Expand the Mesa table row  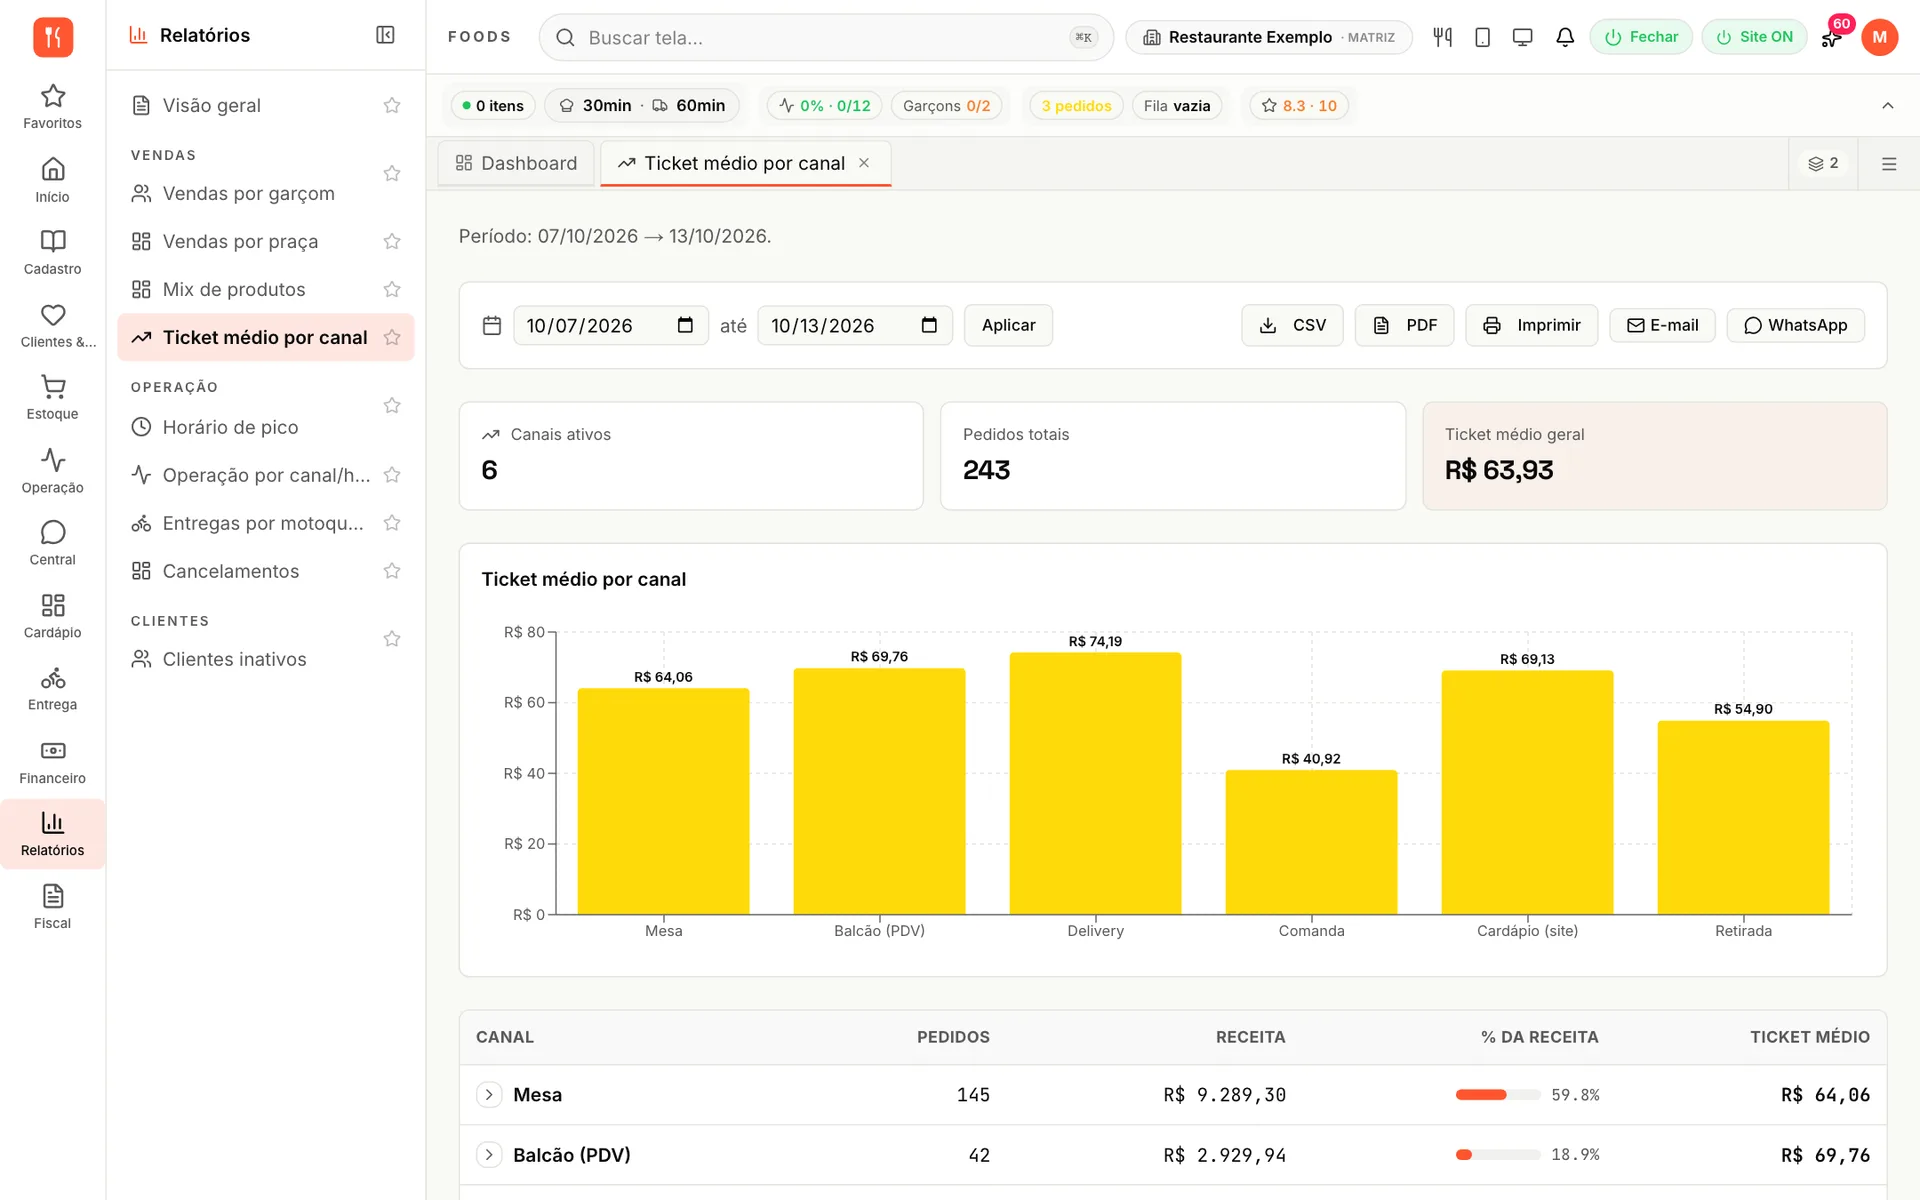point(489,1094)
